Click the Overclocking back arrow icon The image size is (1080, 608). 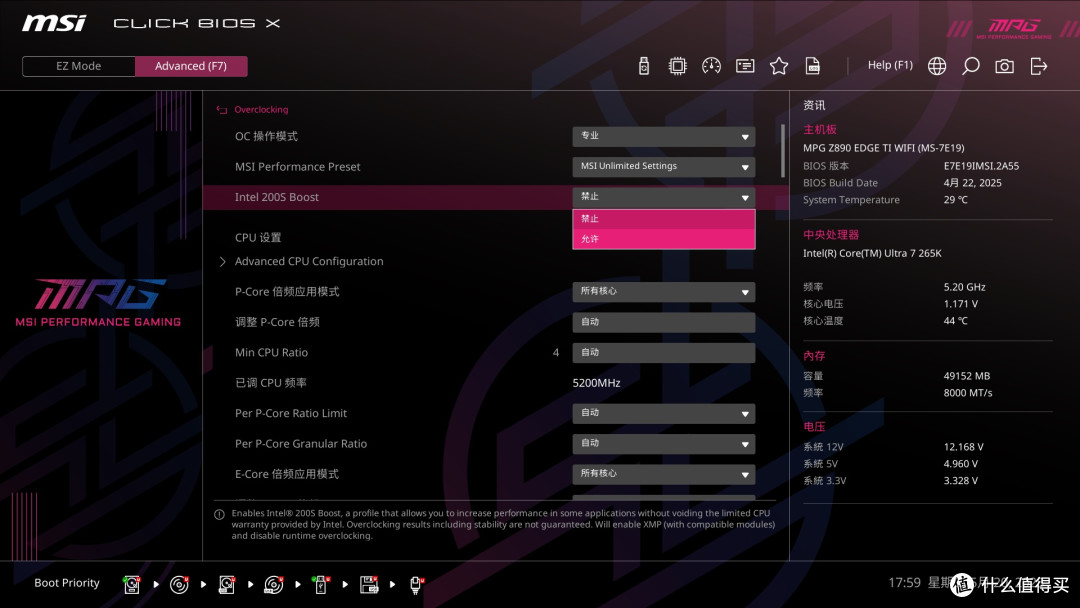point(222,109)
